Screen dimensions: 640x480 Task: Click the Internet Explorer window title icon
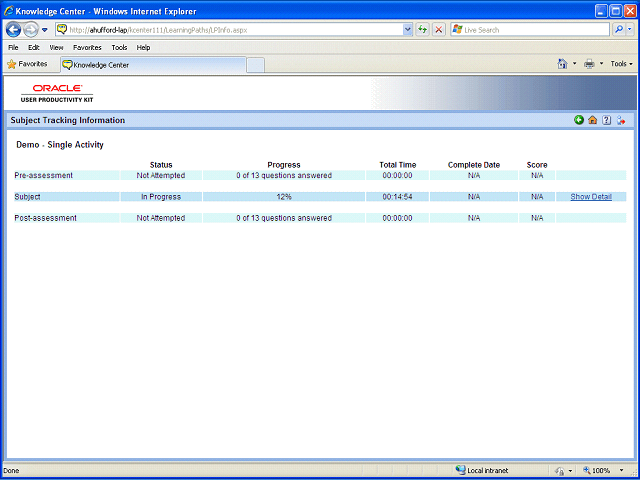[9, 11]
